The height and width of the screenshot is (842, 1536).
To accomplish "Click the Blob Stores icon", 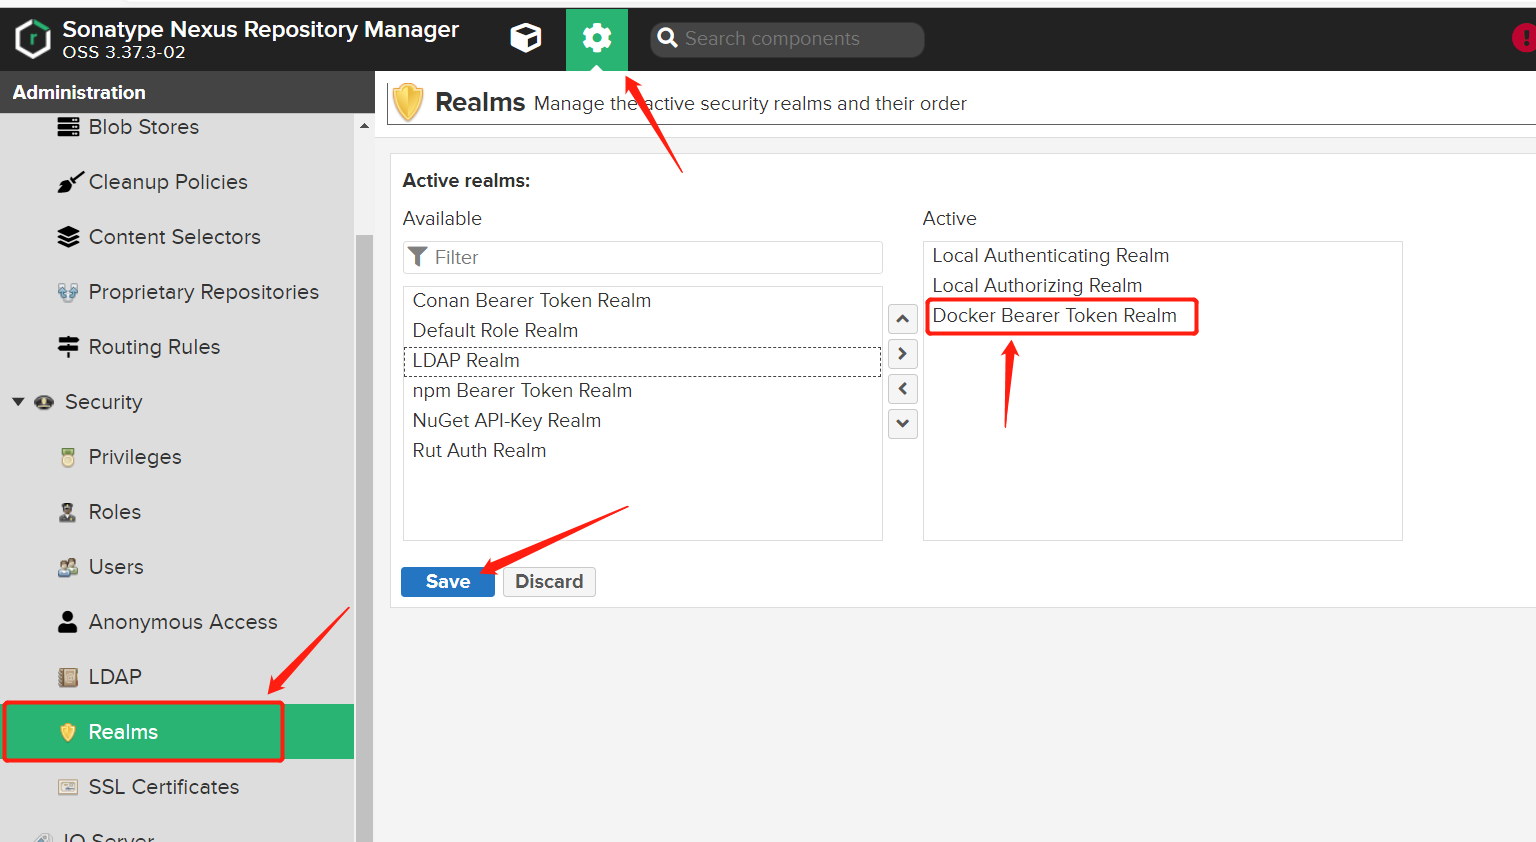I will [68, 127].
